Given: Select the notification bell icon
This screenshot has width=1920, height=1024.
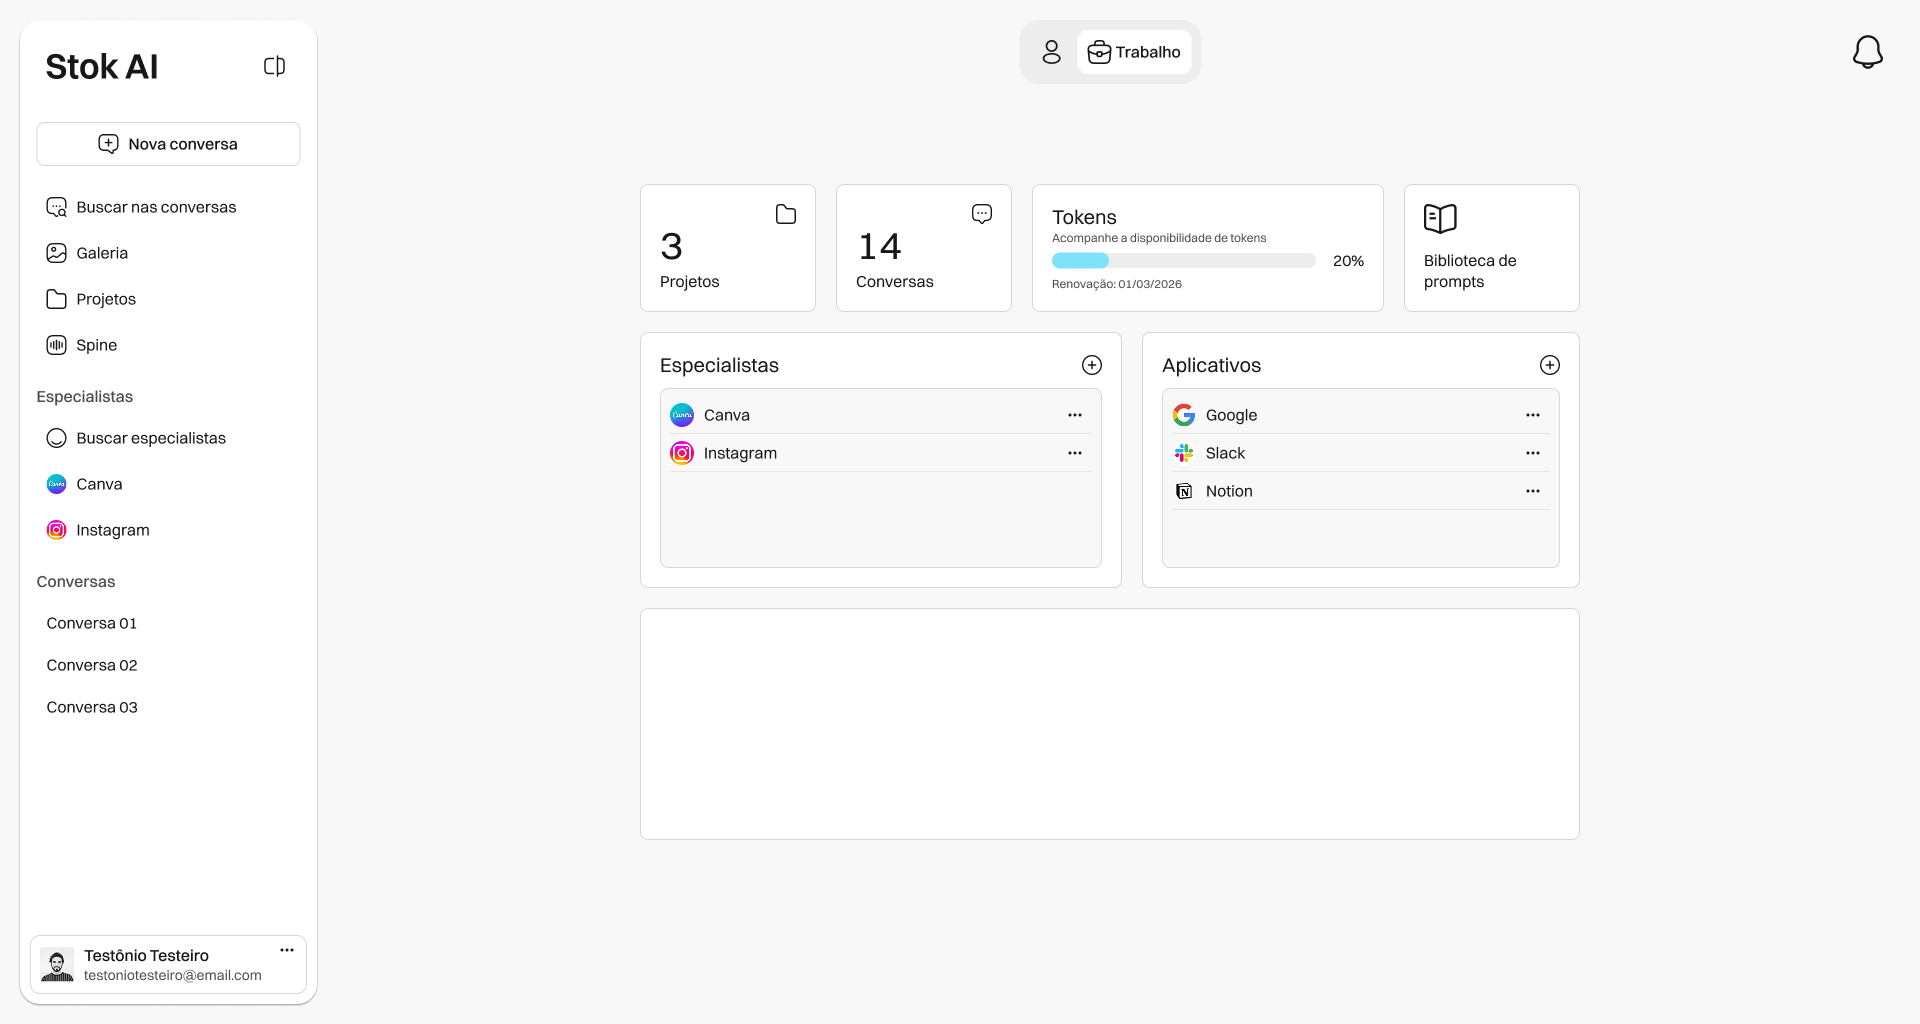Looking at the screenshot, I should coord(1868,52).
